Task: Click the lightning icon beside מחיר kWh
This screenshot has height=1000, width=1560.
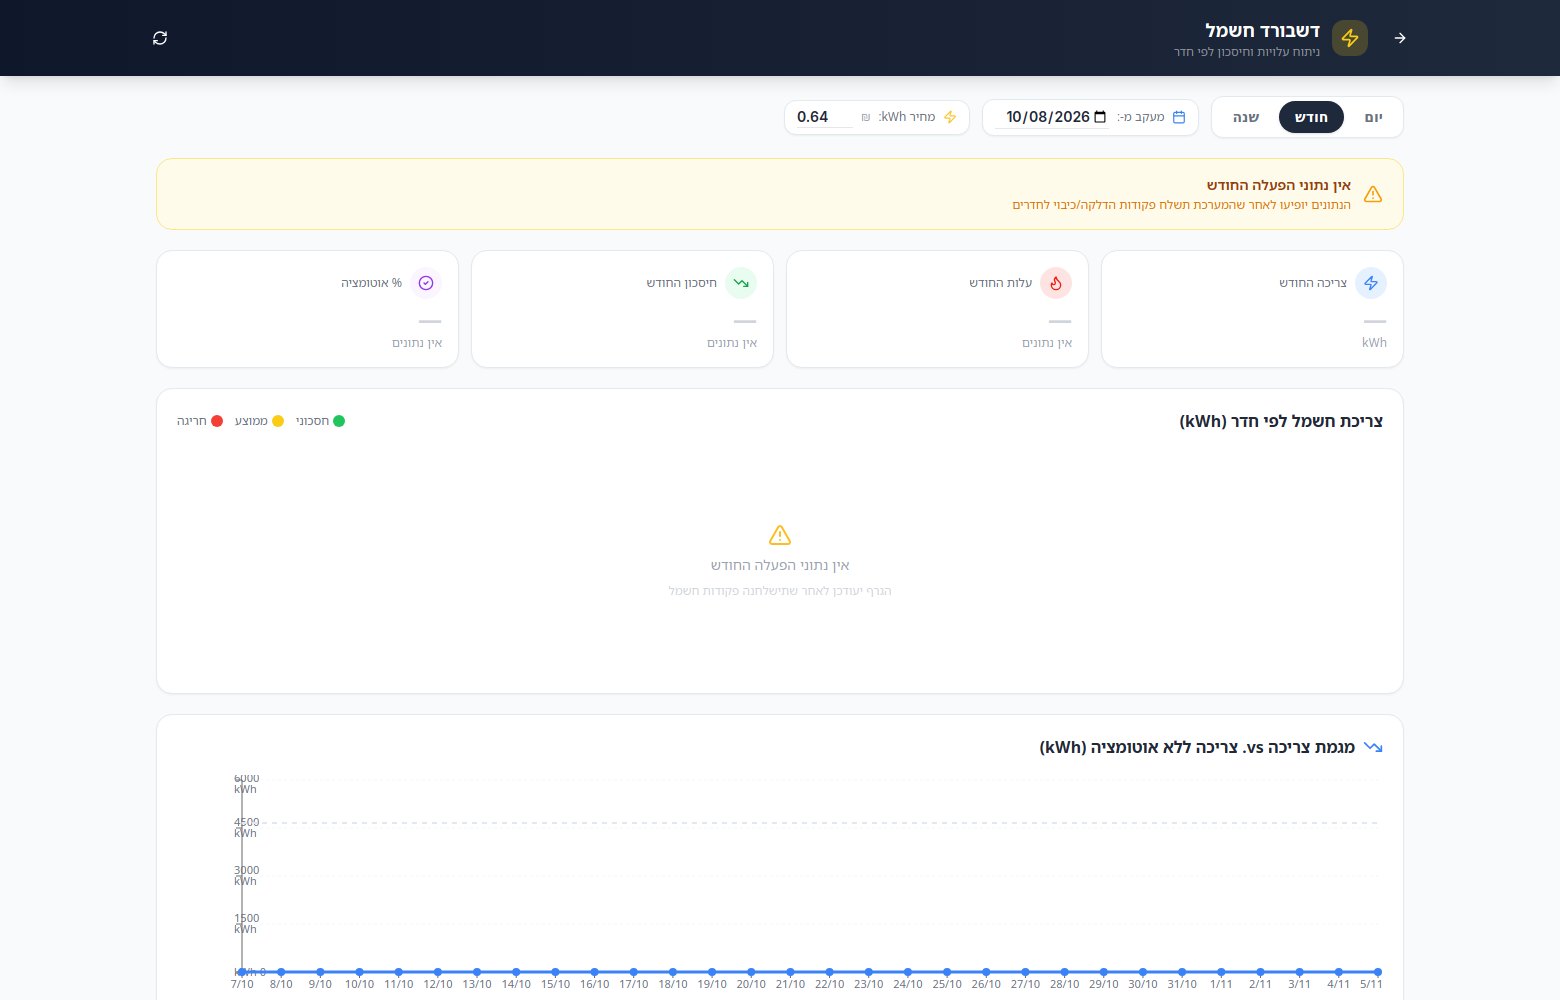Action: pyautogui.click(x=950, y=117)
